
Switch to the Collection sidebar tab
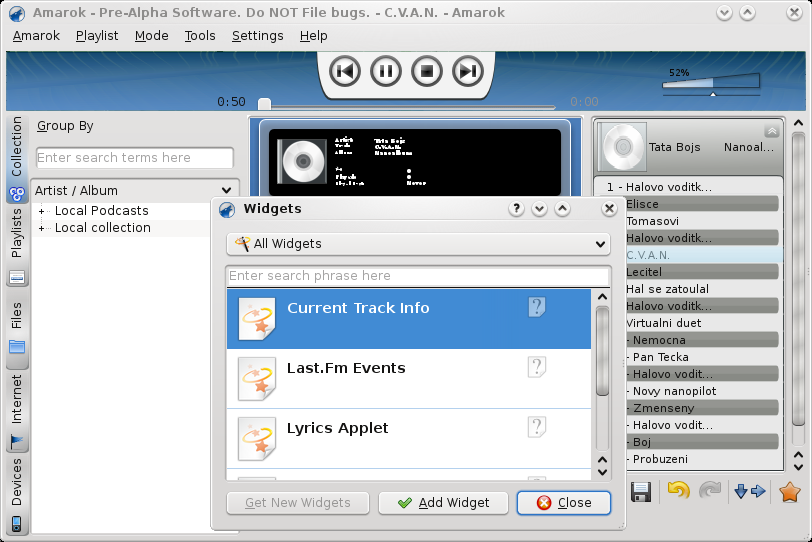tap(17, 158)
